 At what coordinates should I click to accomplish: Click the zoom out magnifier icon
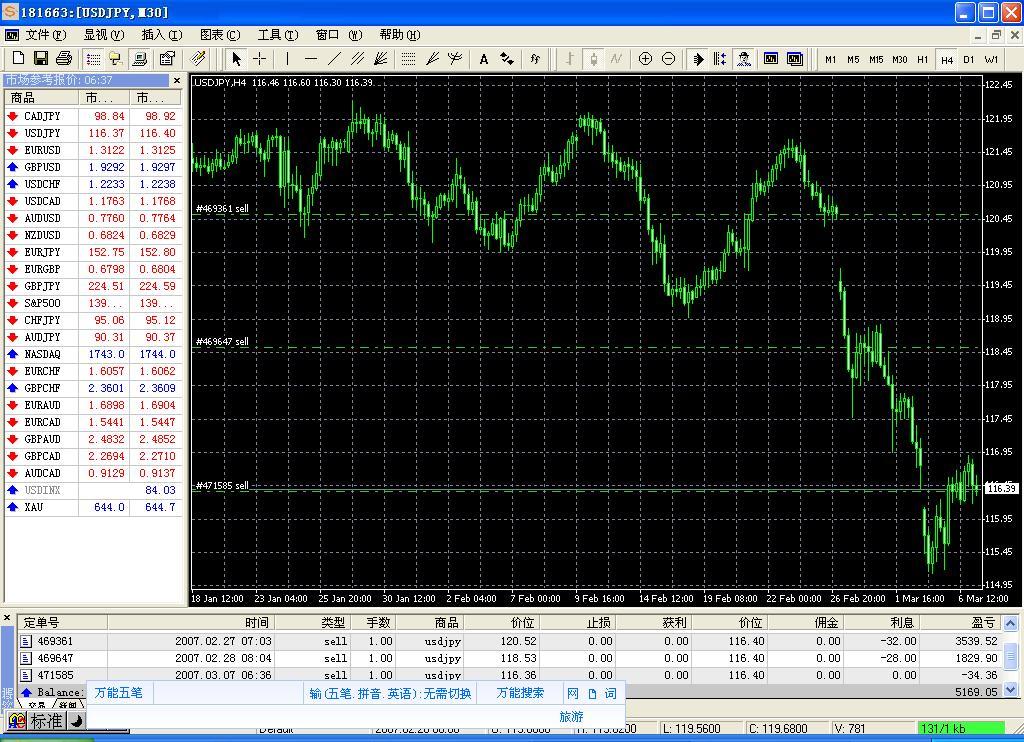(x=668, y=59)
